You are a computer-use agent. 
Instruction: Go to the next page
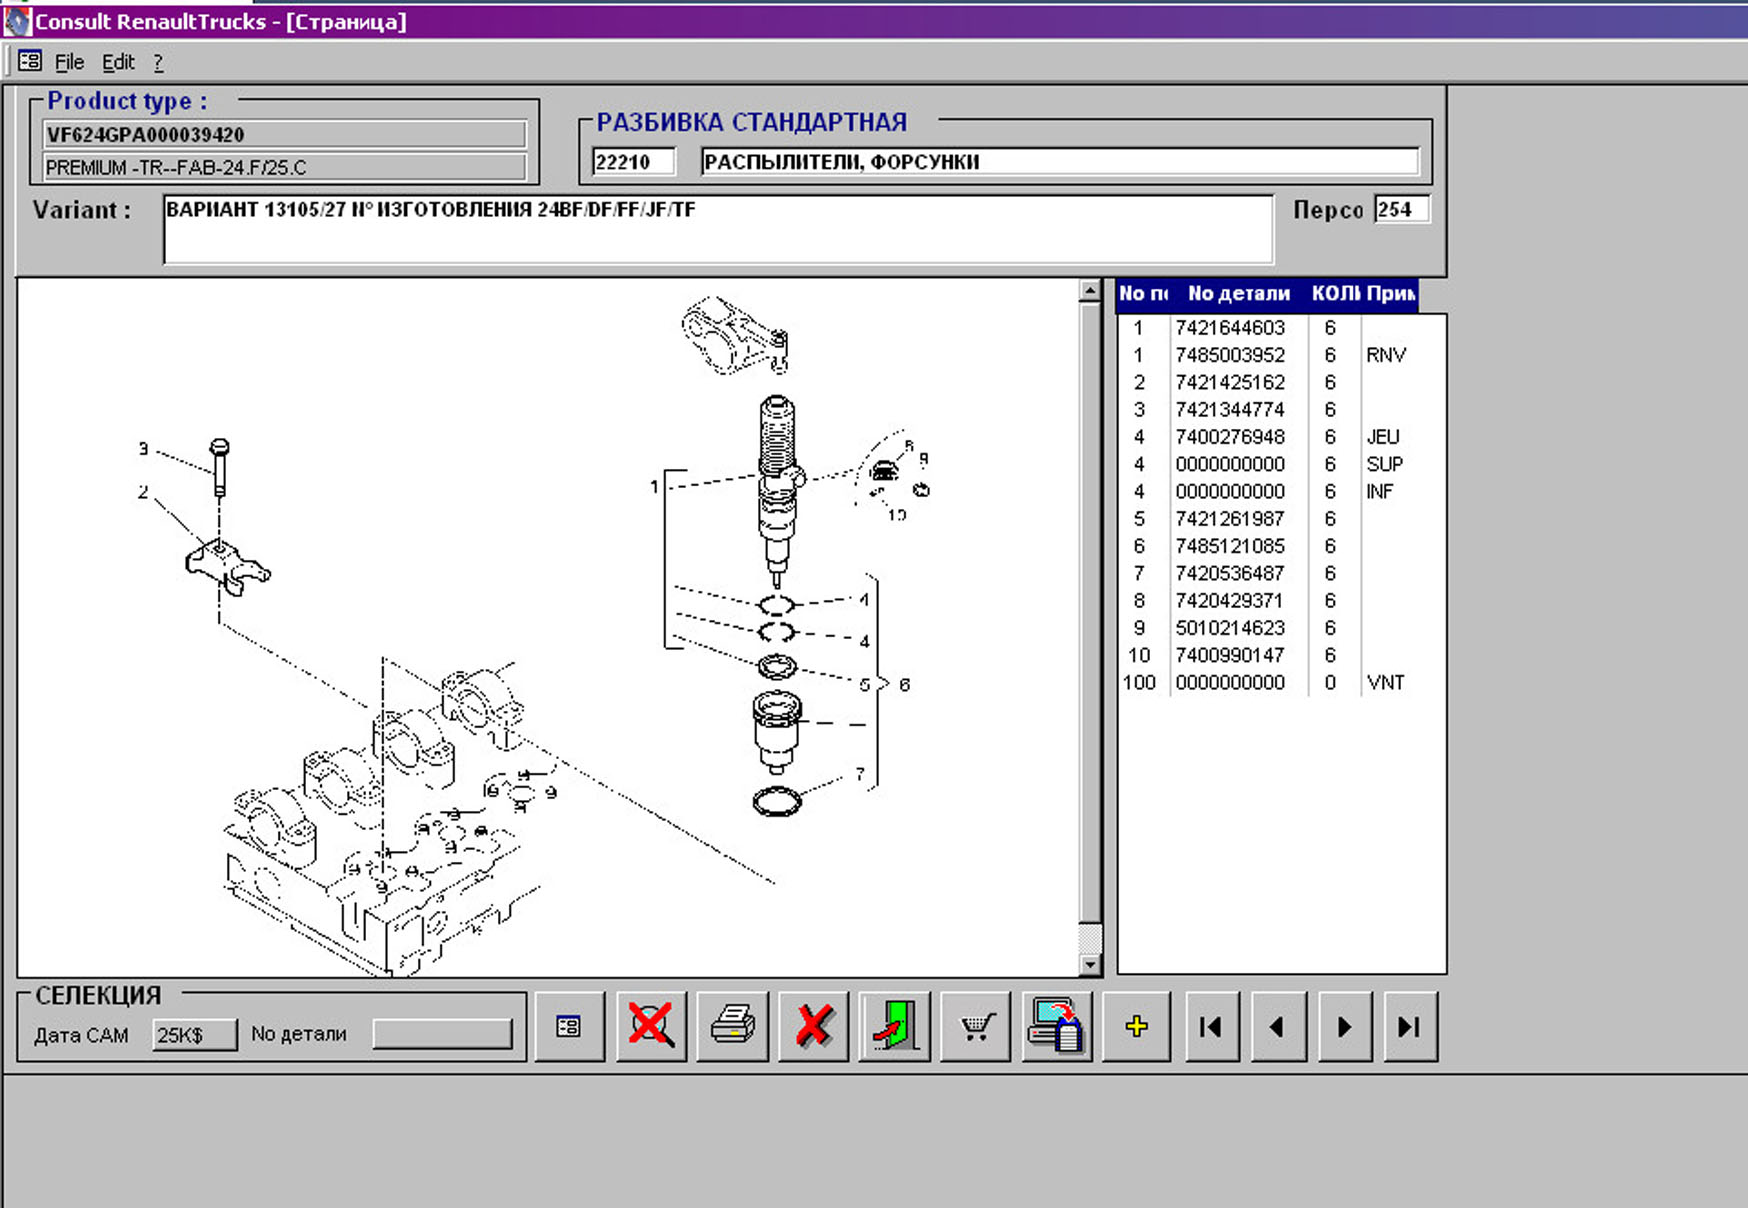tap(1343, 1027)
